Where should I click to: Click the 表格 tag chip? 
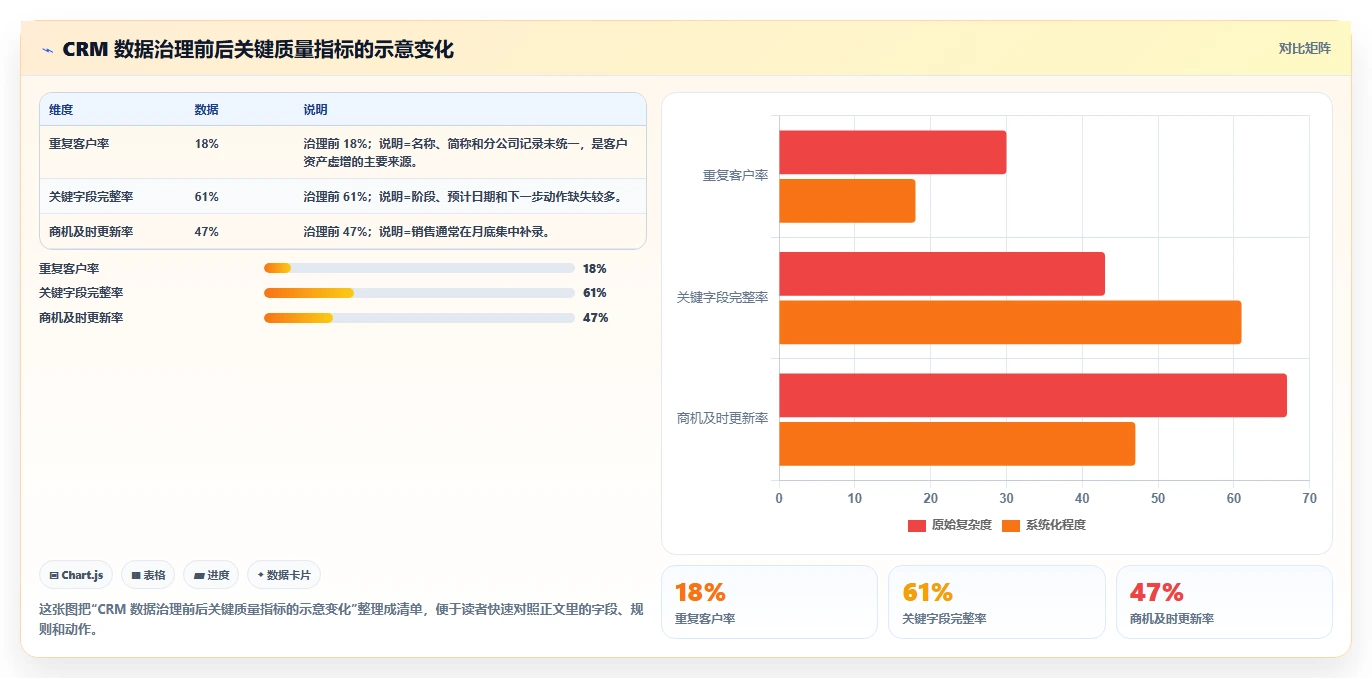(148, 575)
